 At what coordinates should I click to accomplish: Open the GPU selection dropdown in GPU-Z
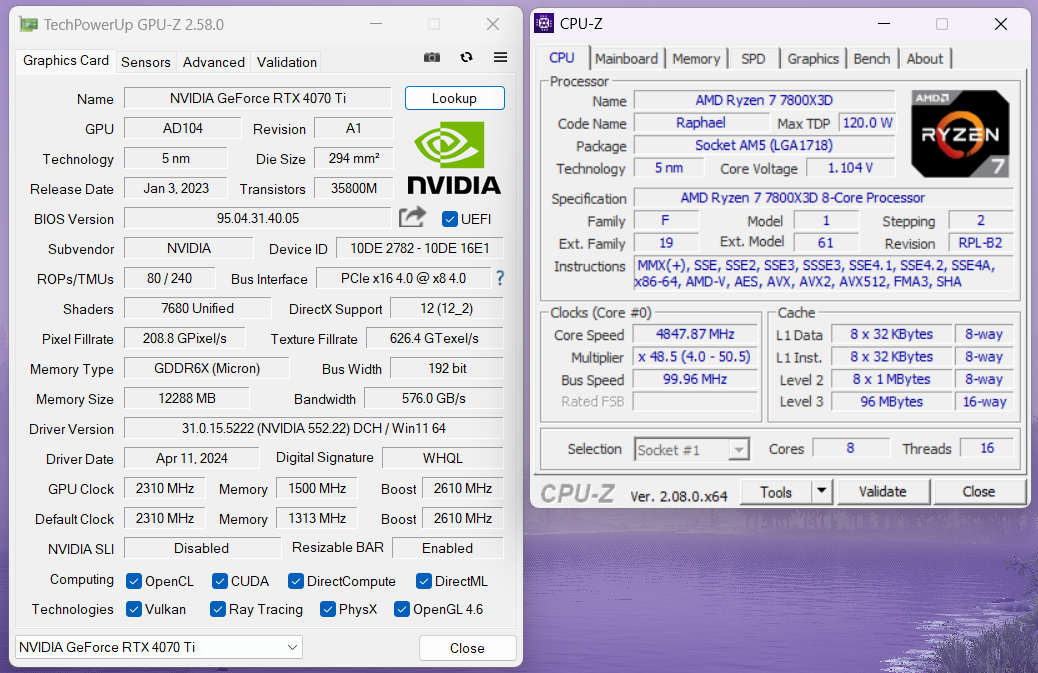(159, 647)
